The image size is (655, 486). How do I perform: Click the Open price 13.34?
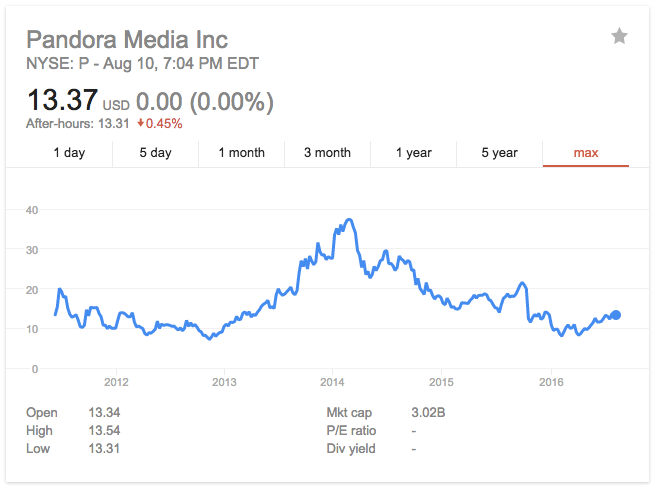pyautogui.click(x=104, y=412)
